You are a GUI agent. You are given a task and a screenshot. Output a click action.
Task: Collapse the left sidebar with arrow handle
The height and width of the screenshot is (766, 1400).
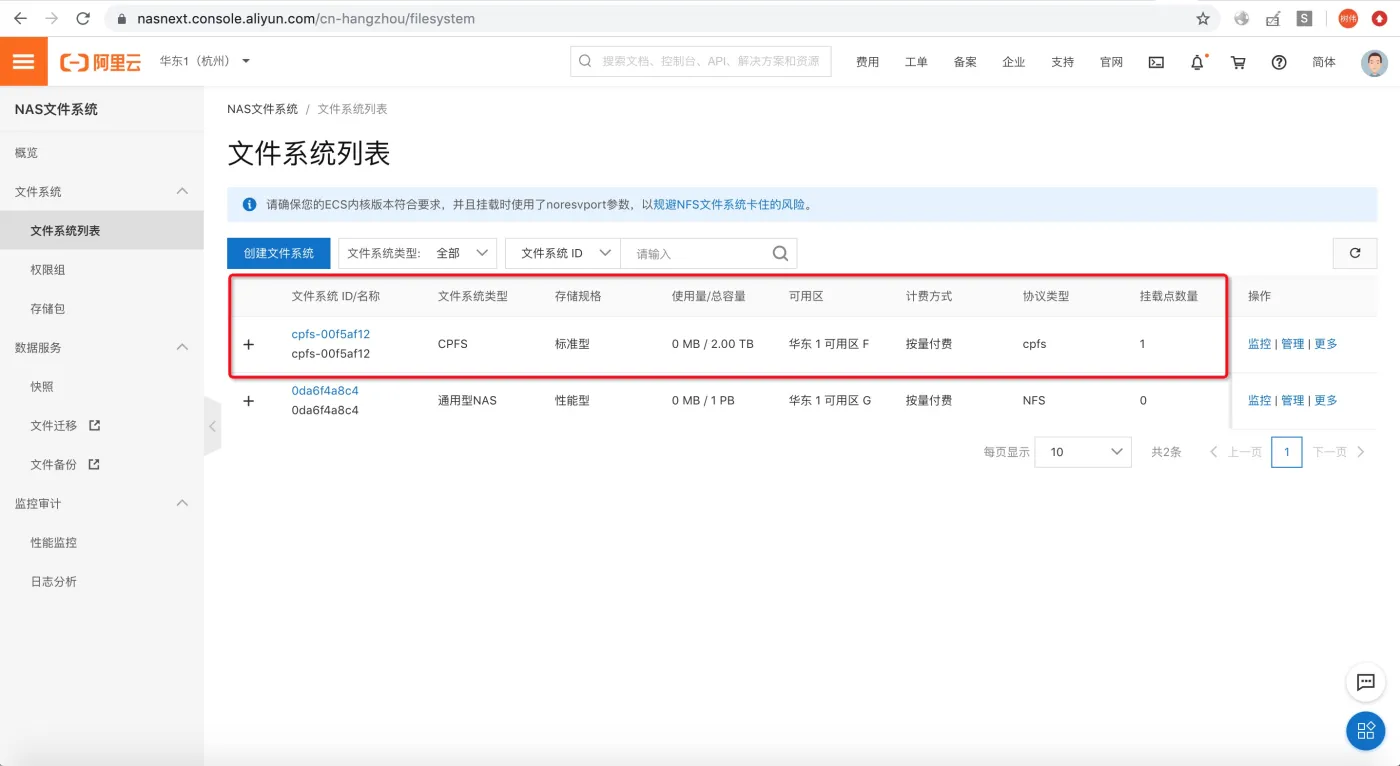(212, 426)
